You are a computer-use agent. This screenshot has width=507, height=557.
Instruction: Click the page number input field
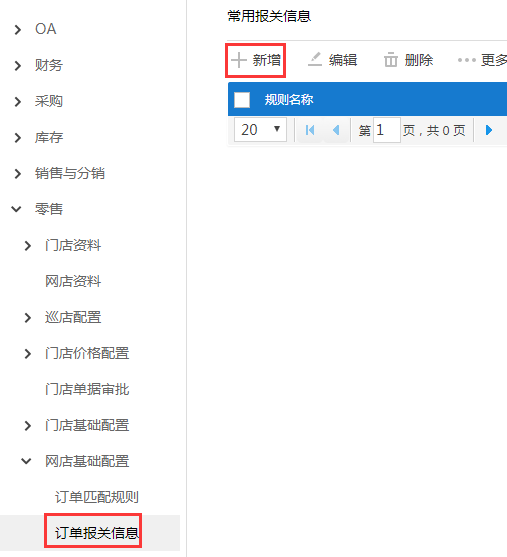coord(387,130)
